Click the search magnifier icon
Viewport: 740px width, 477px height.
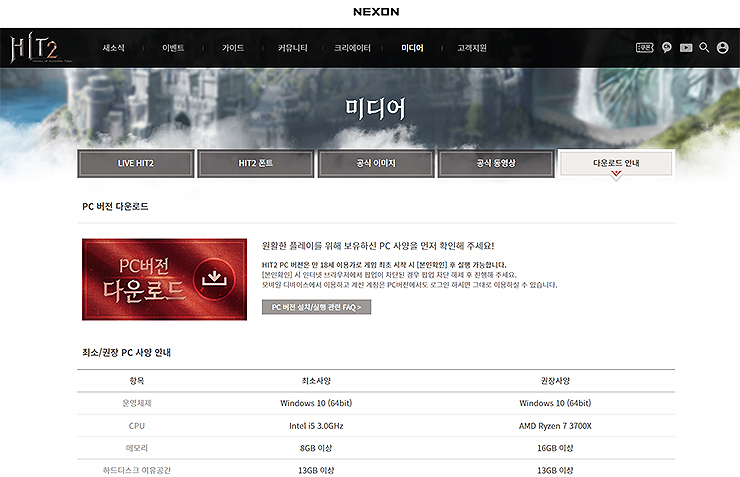704,48
